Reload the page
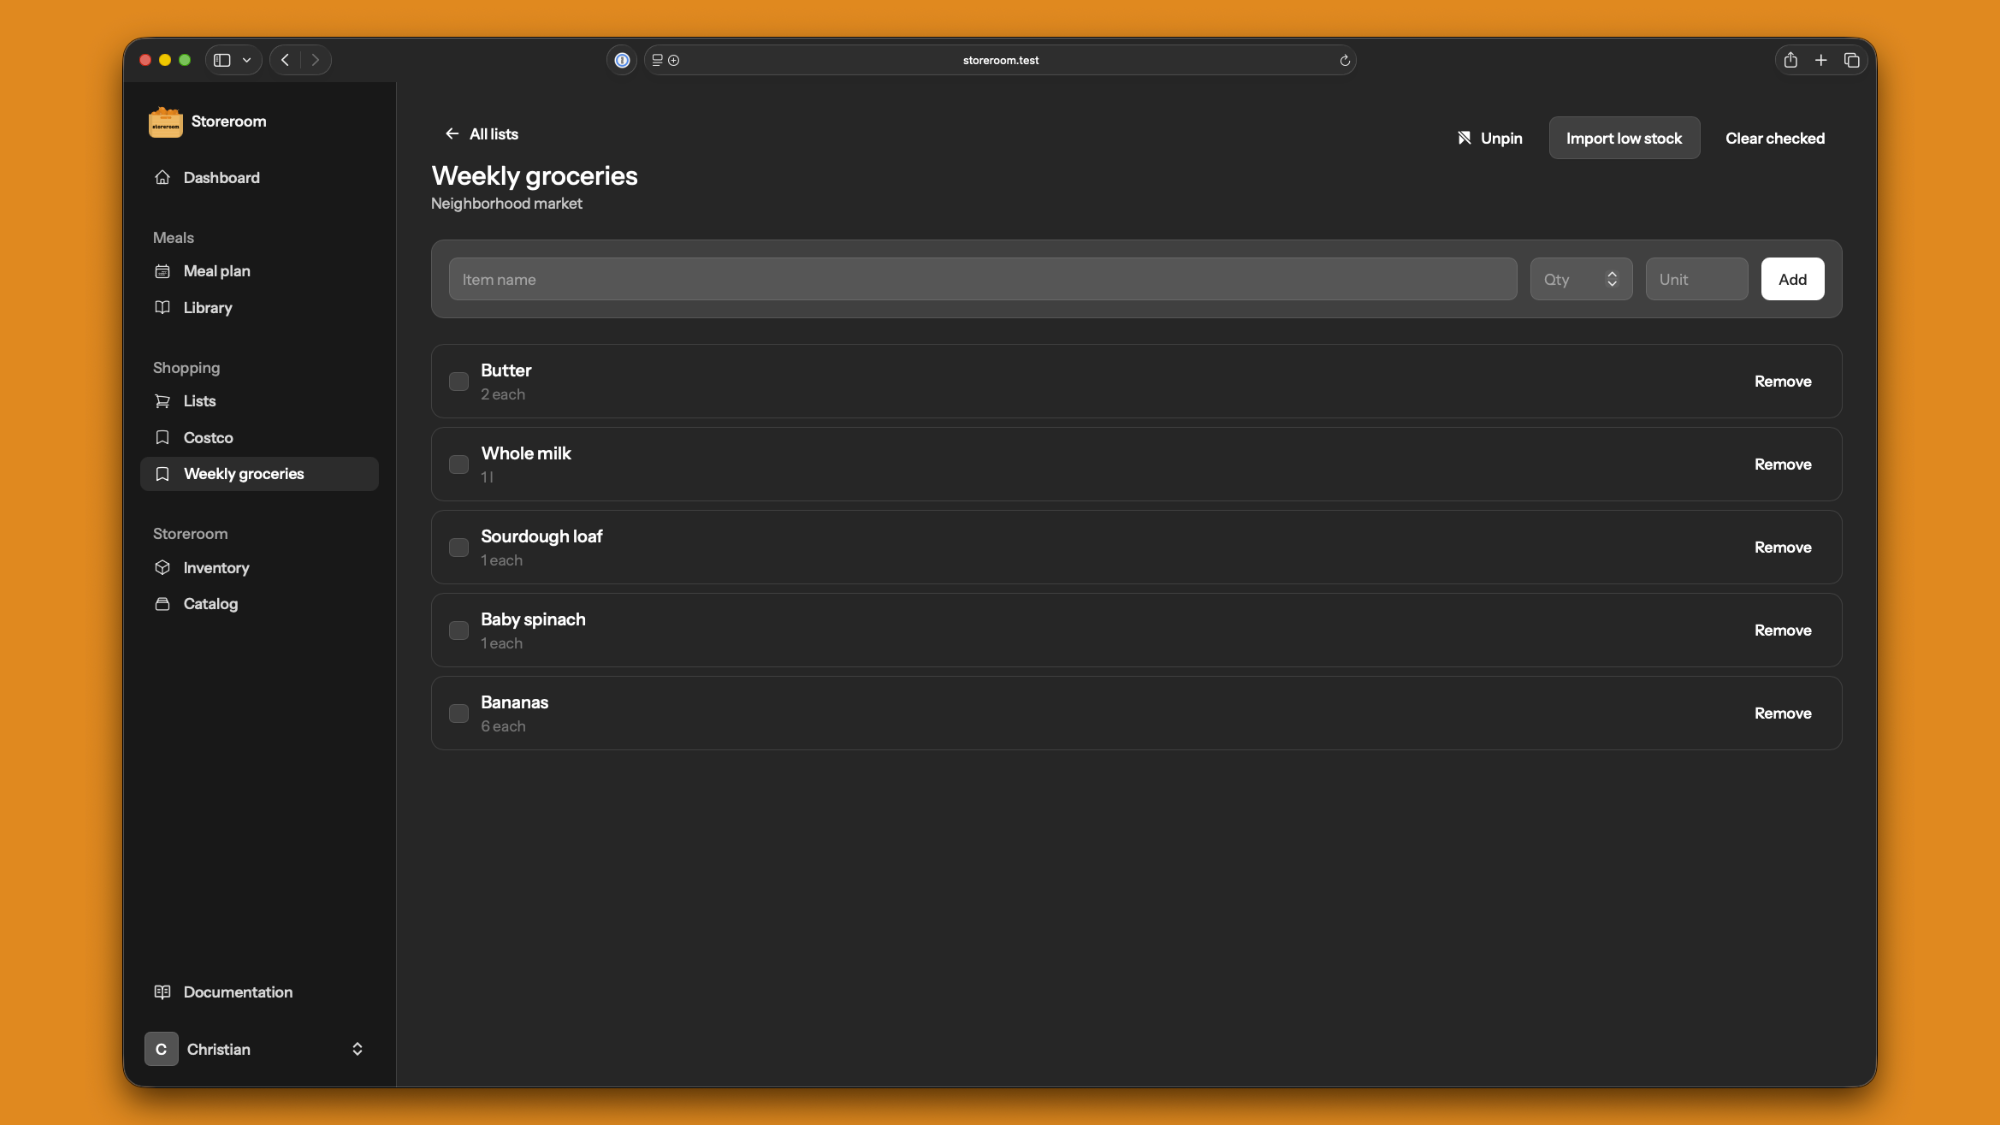This screenshot has width=2000, height=1125. pos(1345,60)
